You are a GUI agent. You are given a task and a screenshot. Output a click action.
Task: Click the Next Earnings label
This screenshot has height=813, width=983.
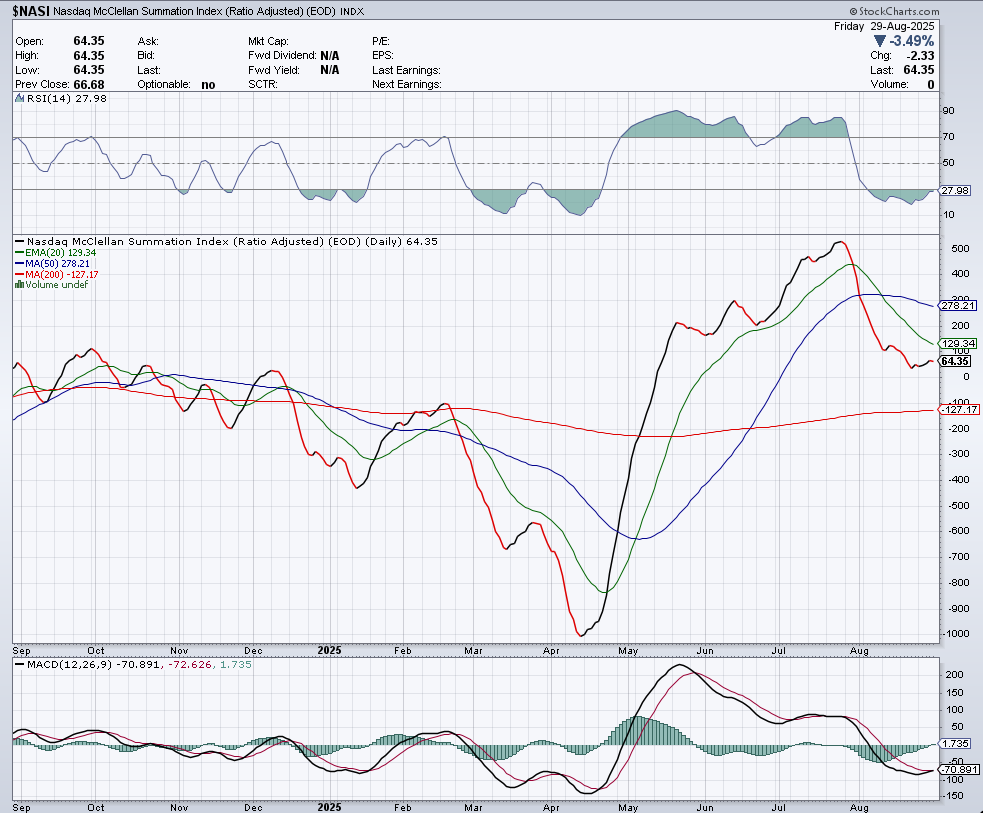(407, 85)
